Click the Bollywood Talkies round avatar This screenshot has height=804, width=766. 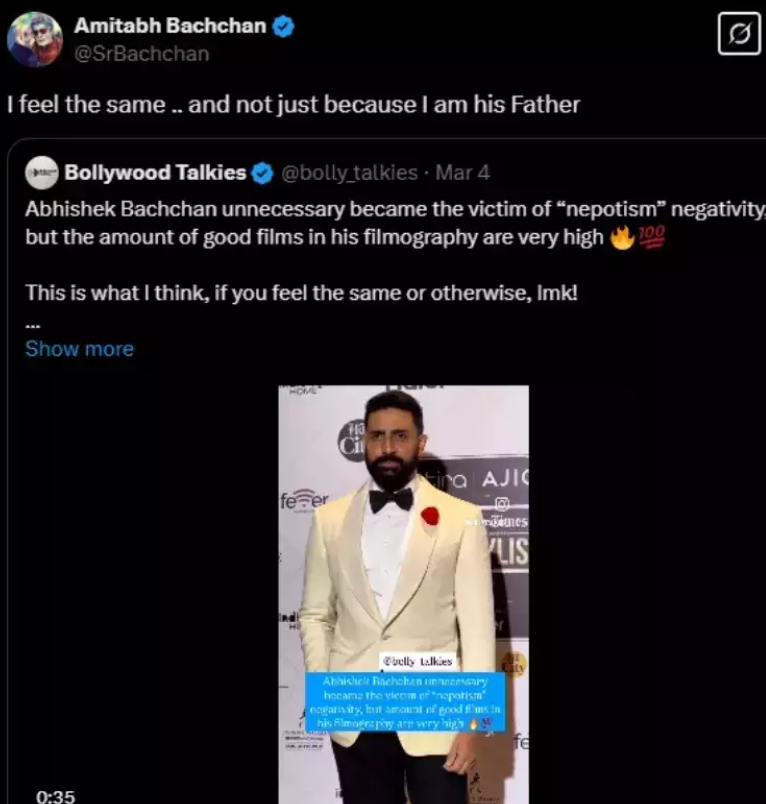tap(42, 173)
